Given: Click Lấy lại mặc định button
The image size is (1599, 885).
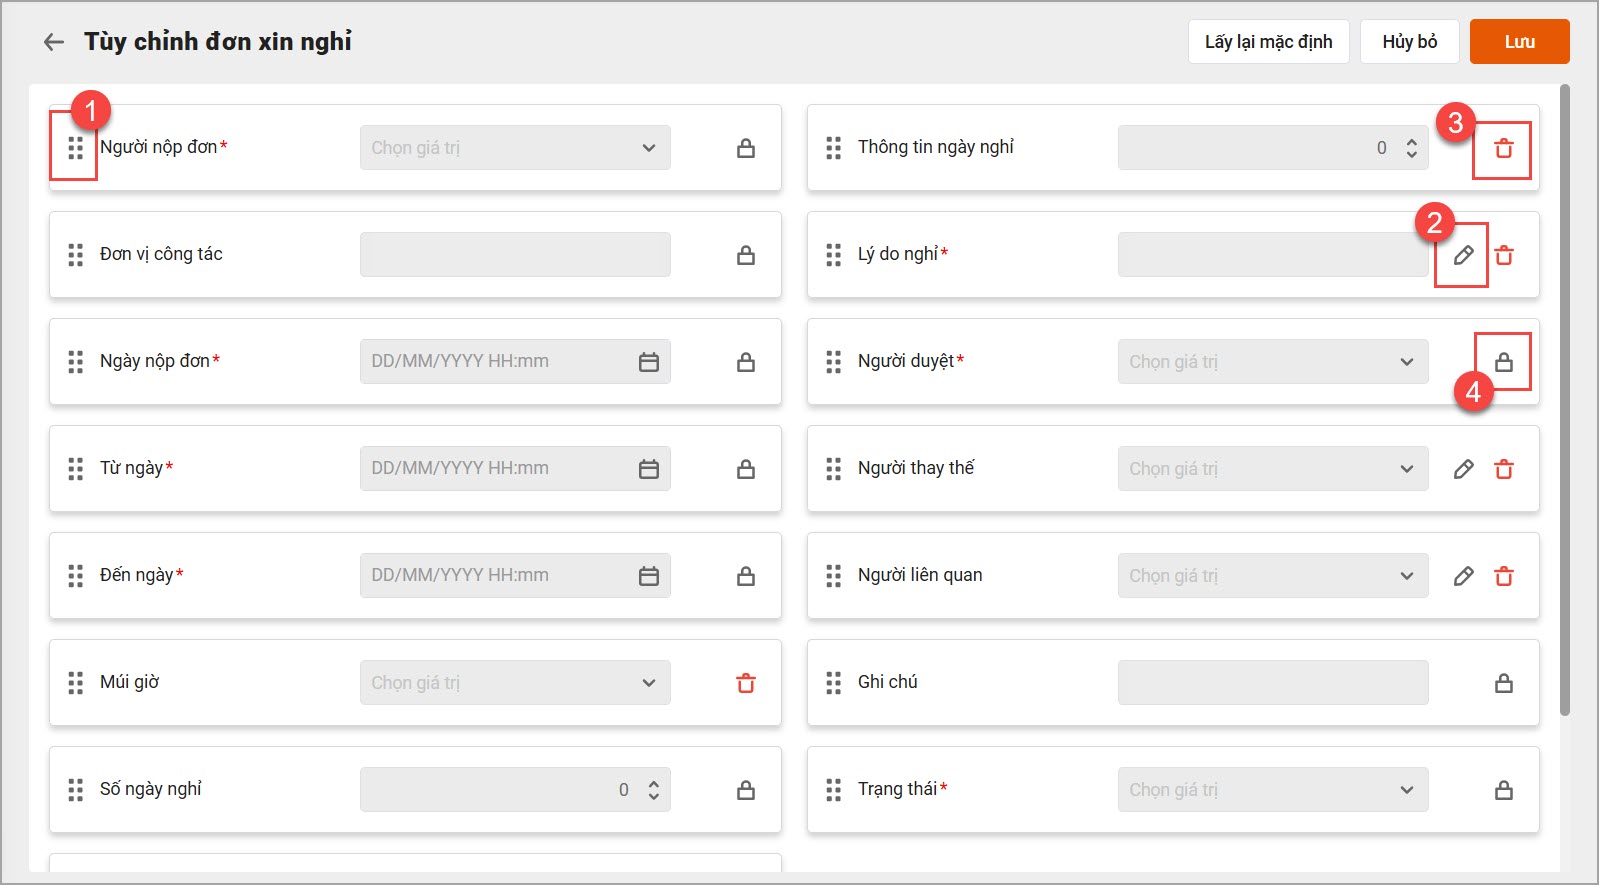Looking at the screenshot, I should point(1268,42).
